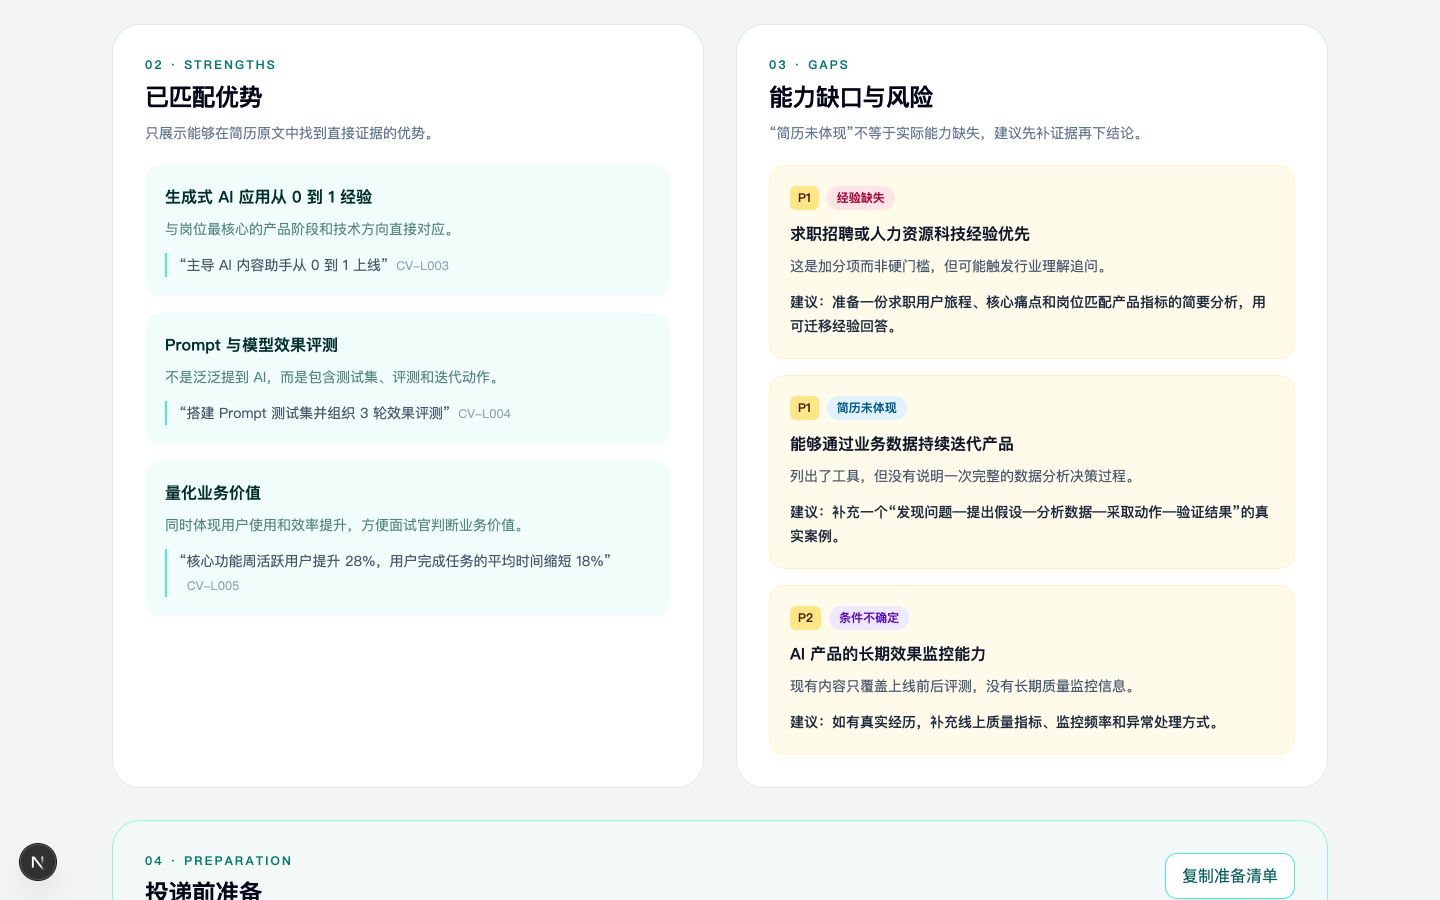Click the CV-L005 evidence reference

(213, 586)
